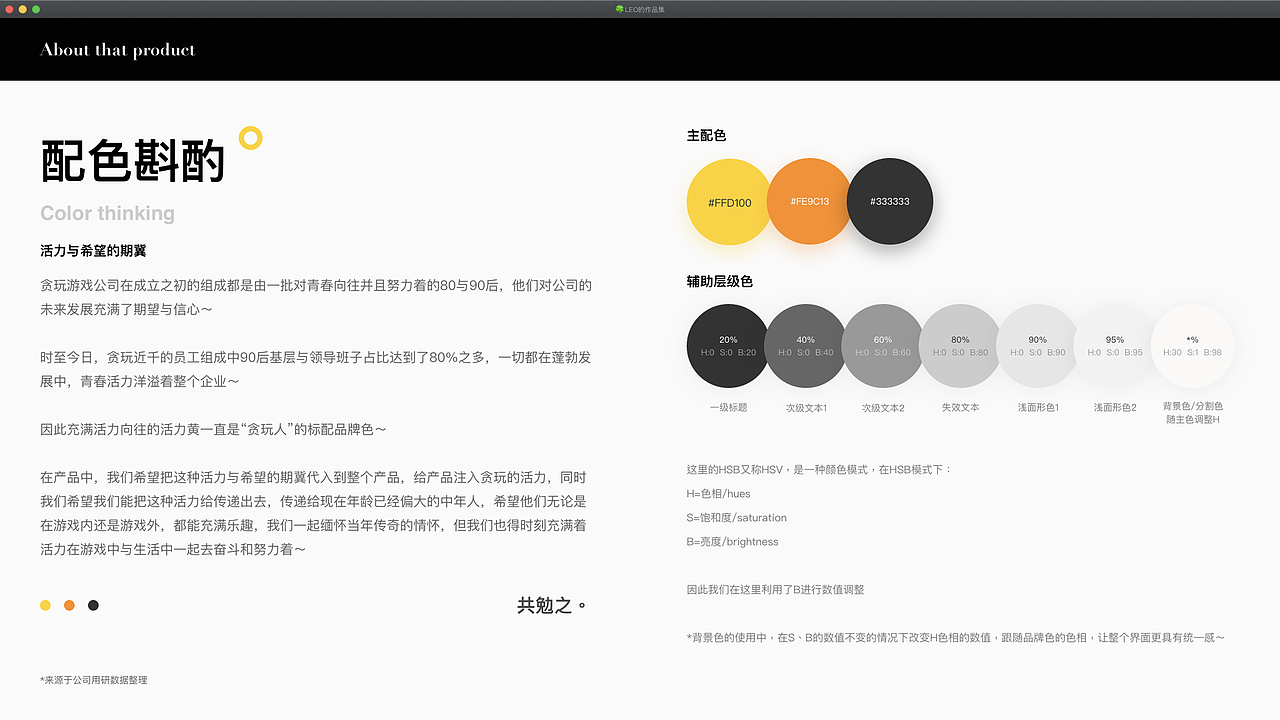Click the 活力与希望的期冀 subheading
1280x720 pixels.
(x=93, y=251)
